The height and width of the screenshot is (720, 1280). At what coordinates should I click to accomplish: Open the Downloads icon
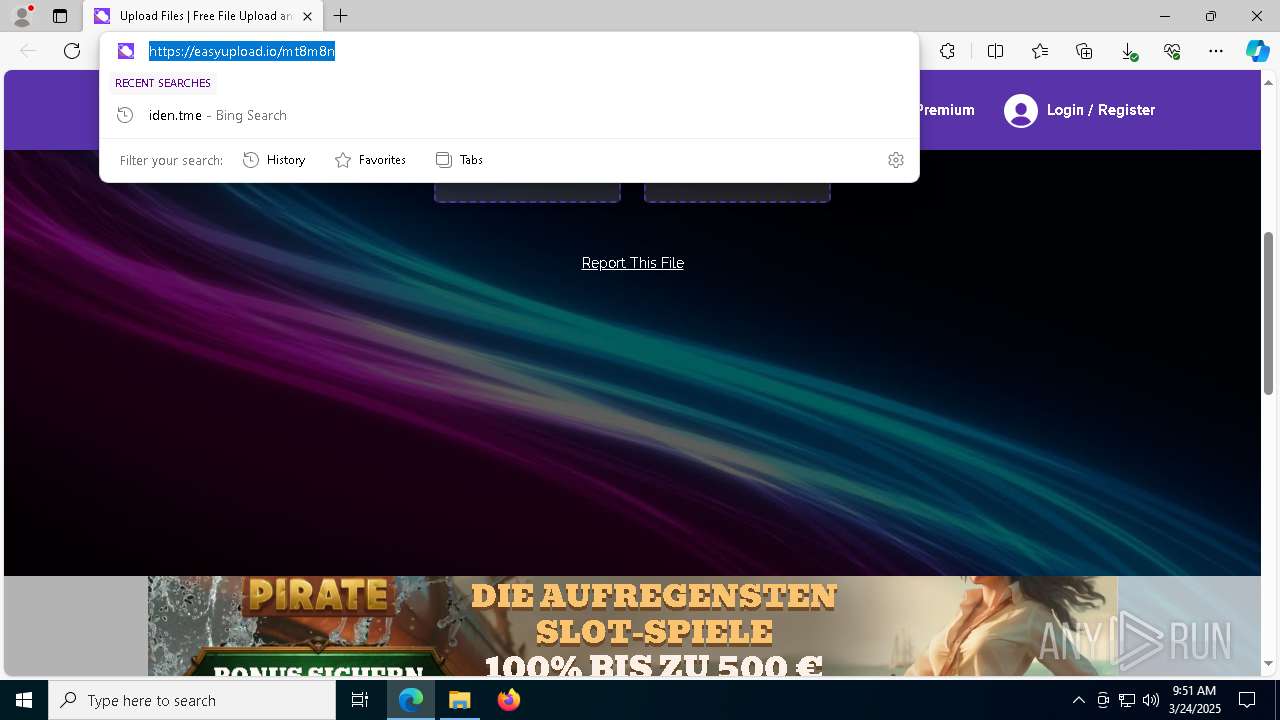[x=1128, y=51]
